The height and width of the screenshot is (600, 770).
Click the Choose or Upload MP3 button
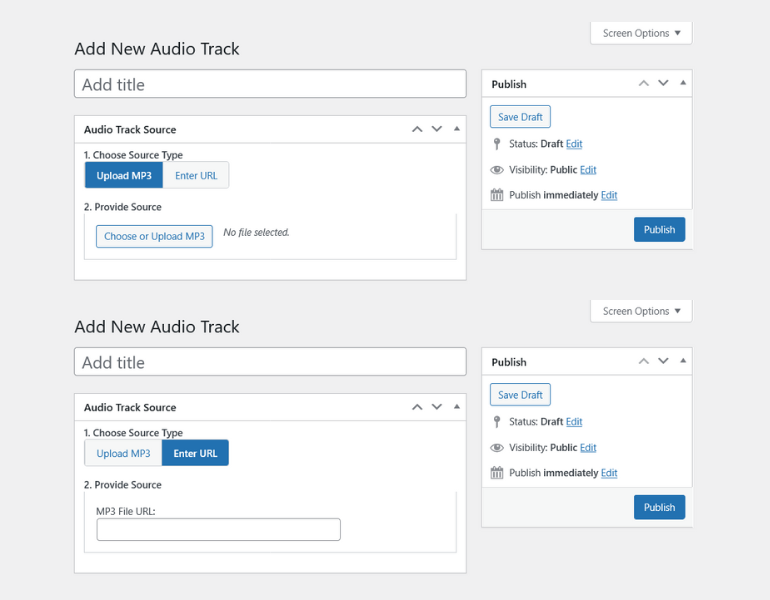(x=154, y=237)
